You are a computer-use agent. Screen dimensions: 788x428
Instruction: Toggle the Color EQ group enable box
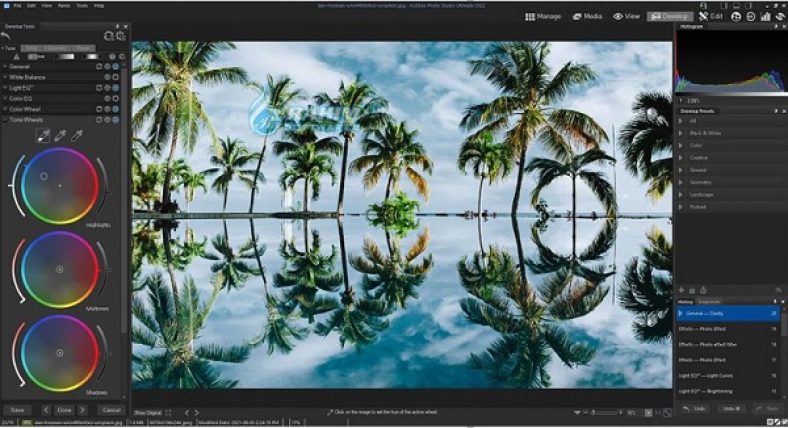[116, 98]
